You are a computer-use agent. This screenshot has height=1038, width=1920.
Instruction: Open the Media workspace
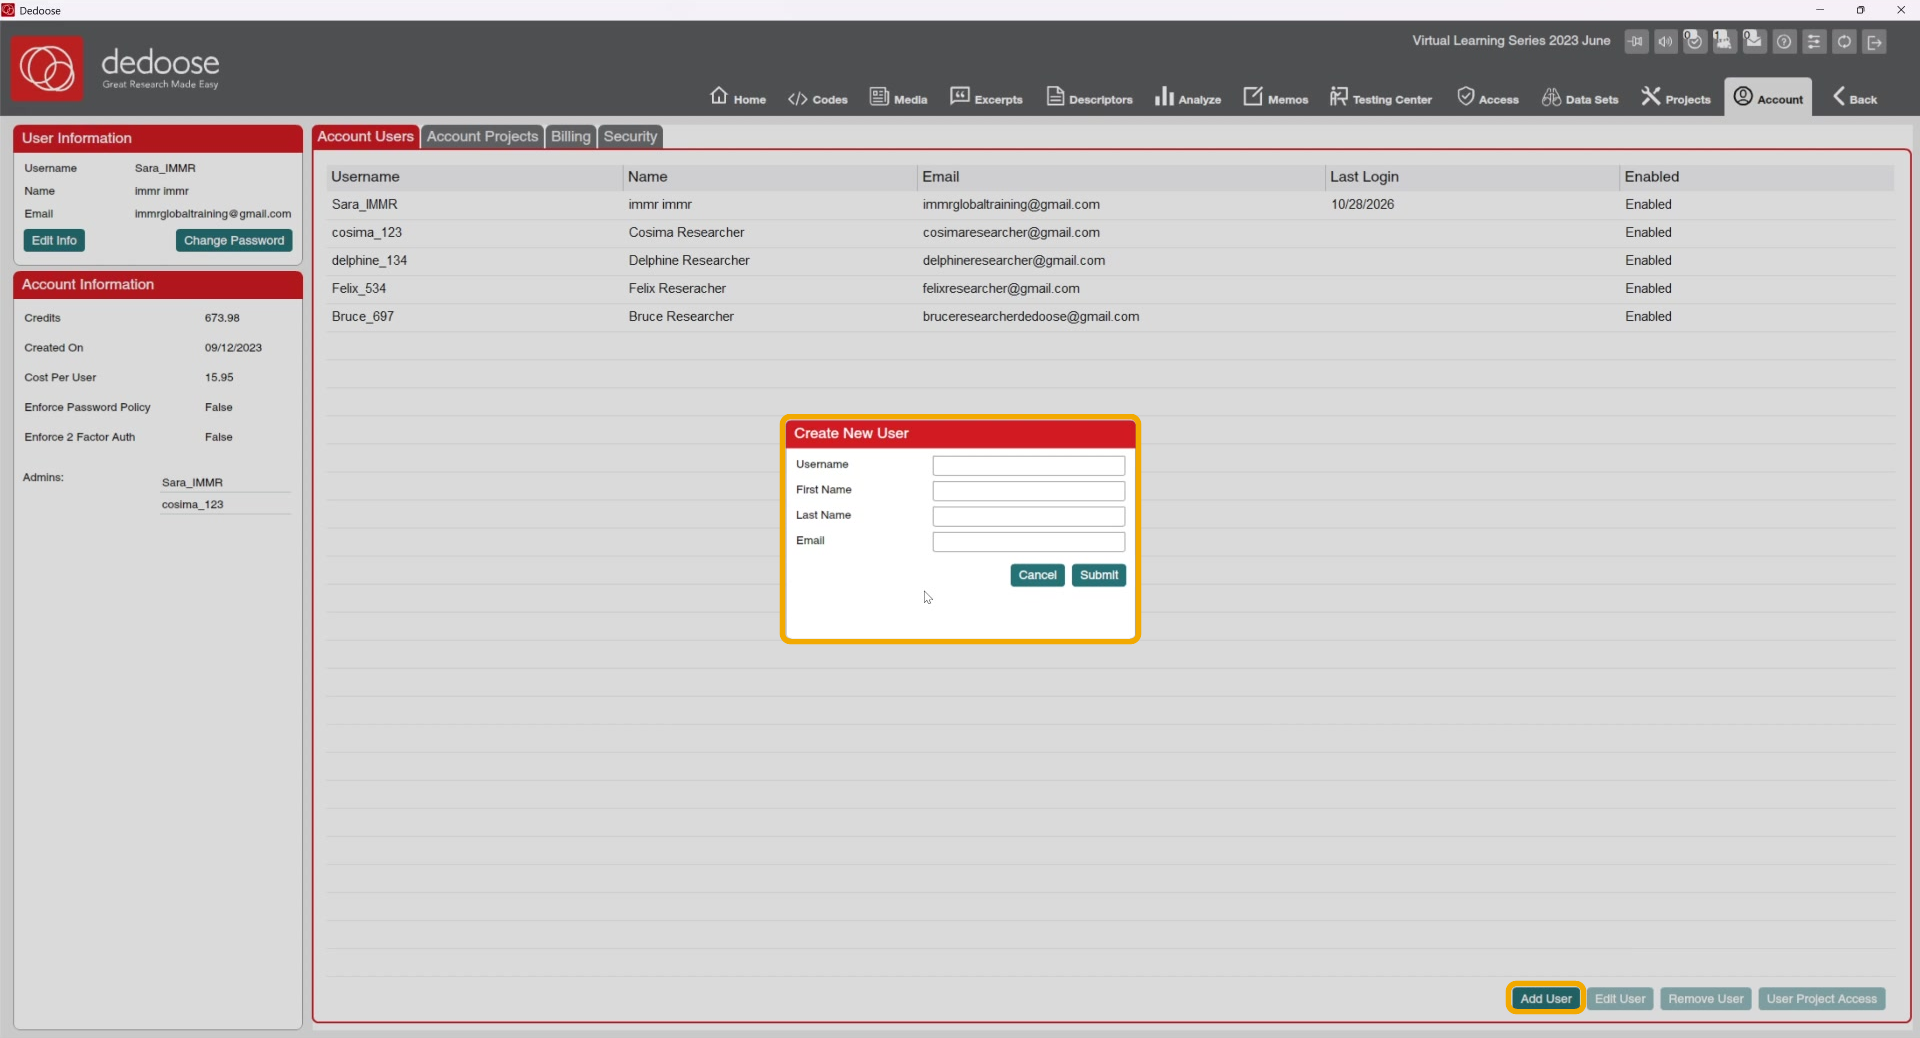[x=899, y=97]
